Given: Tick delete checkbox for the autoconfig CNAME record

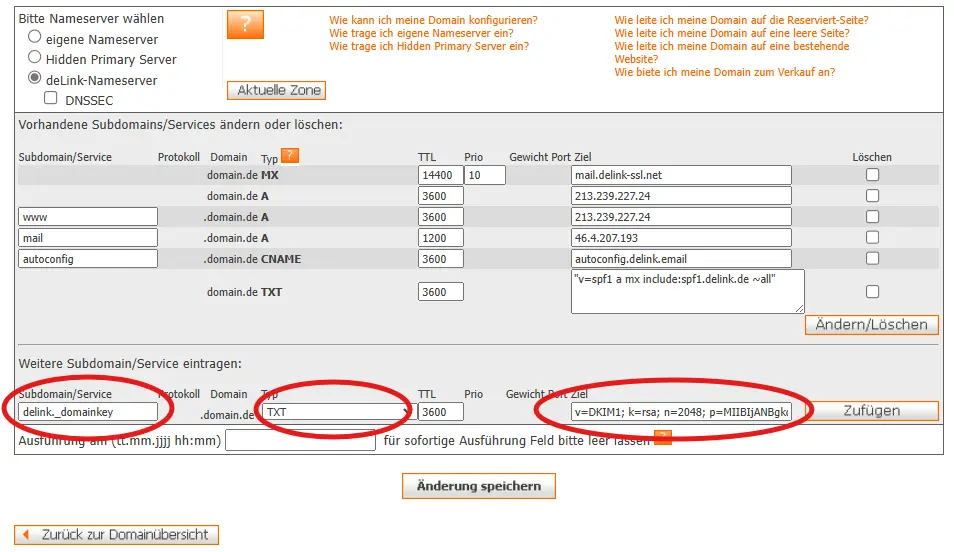Looking at the screenshot, I should click(x=872, y=259).
